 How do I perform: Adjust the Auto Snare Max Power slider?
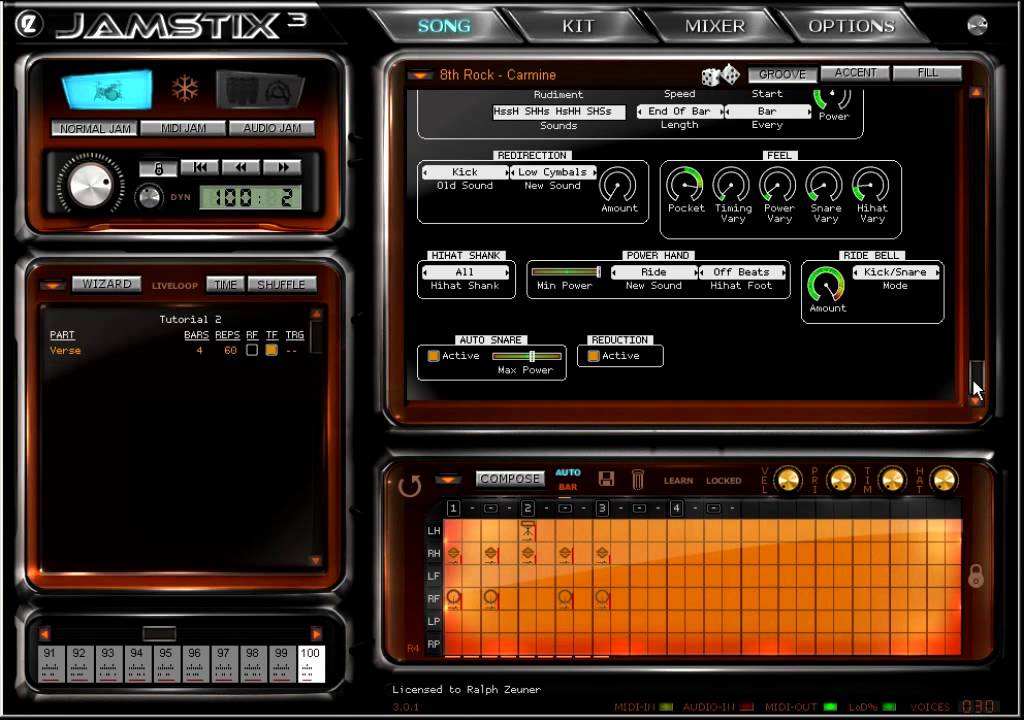[x=527, y=356]
